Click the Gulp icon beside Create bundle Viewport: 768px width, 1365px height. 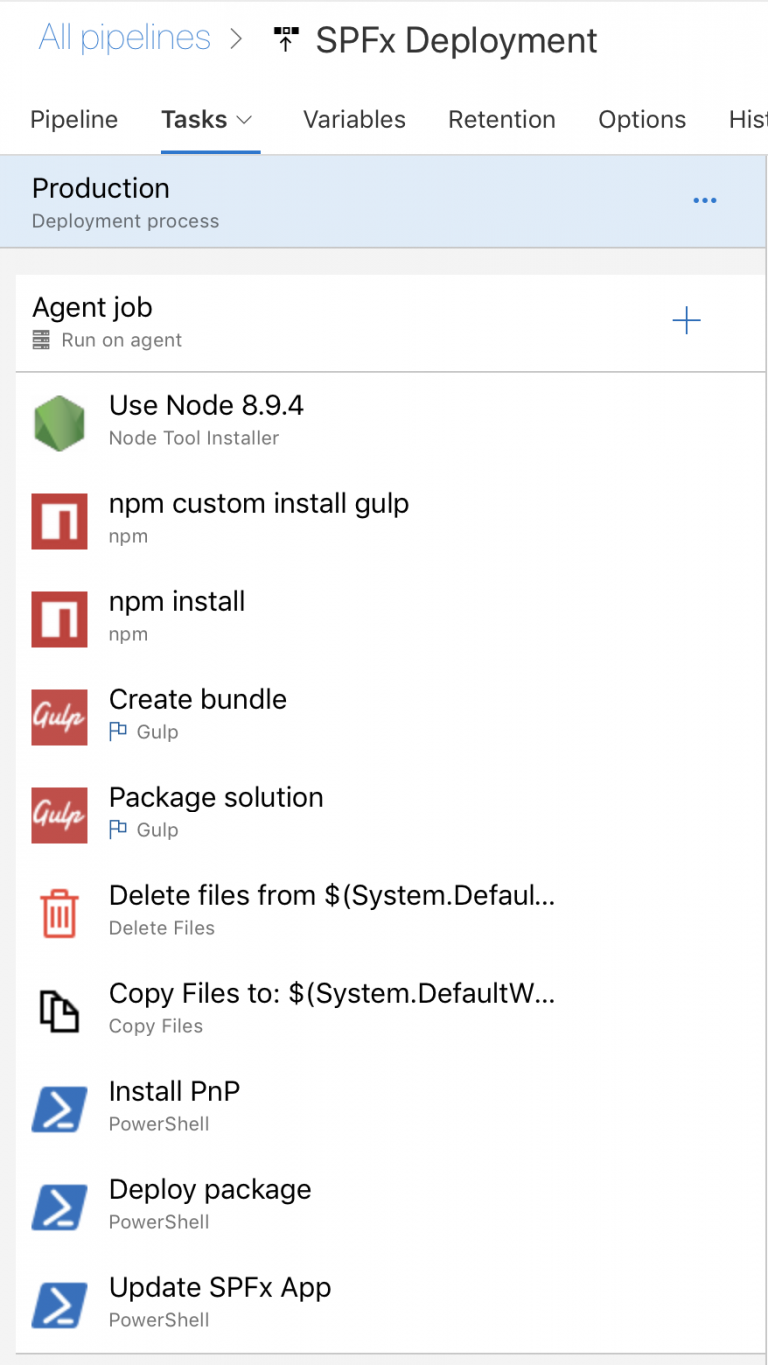(x=59, y=716)
